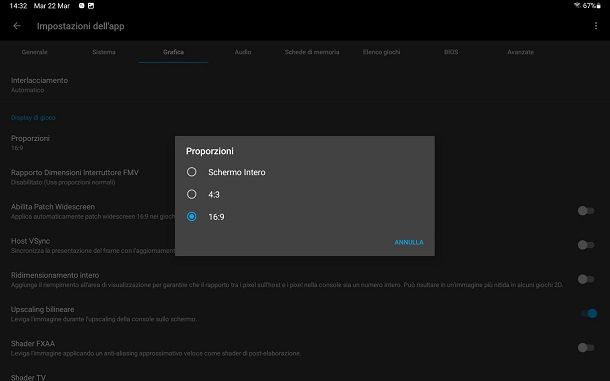This screenshot has width=610, height=381.
Task: Select the 4:3 radio option
Action: (191, 194)
